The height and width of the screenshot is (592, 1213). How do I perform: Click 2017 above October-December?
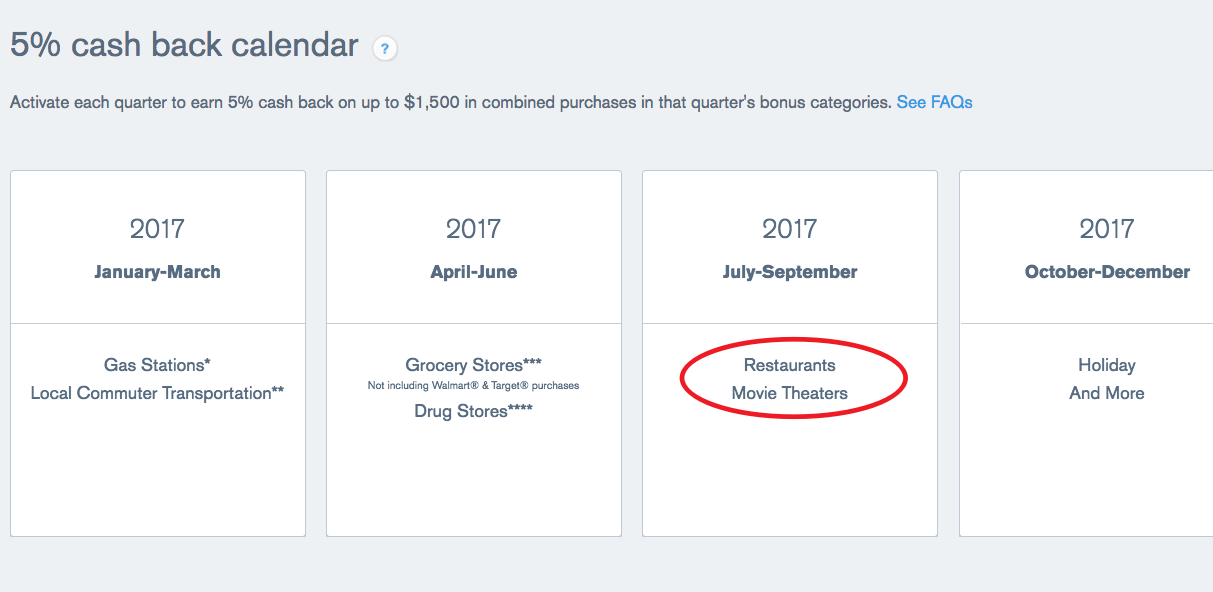click(1107, 229)
